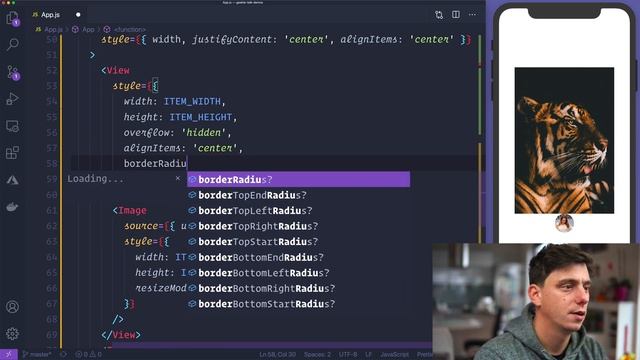The width and height of the screenshot is (640, 360).
Task: Click the open changes compare icon
Action: point(439,15)
